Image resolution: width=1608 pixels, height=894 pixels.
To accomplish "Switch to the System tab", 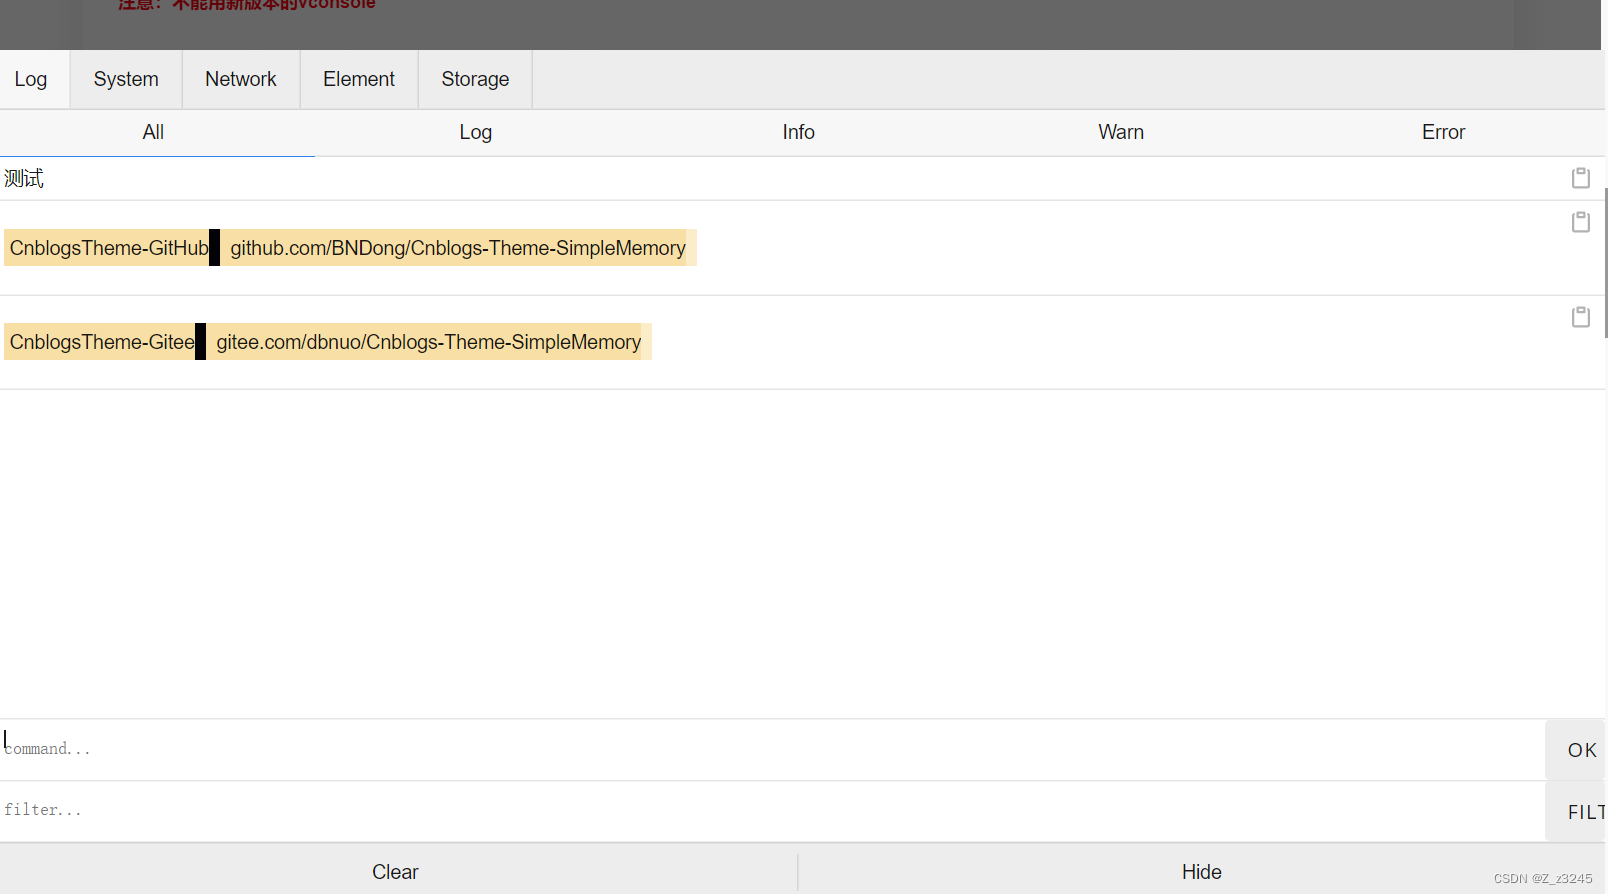I will point(126,79).
